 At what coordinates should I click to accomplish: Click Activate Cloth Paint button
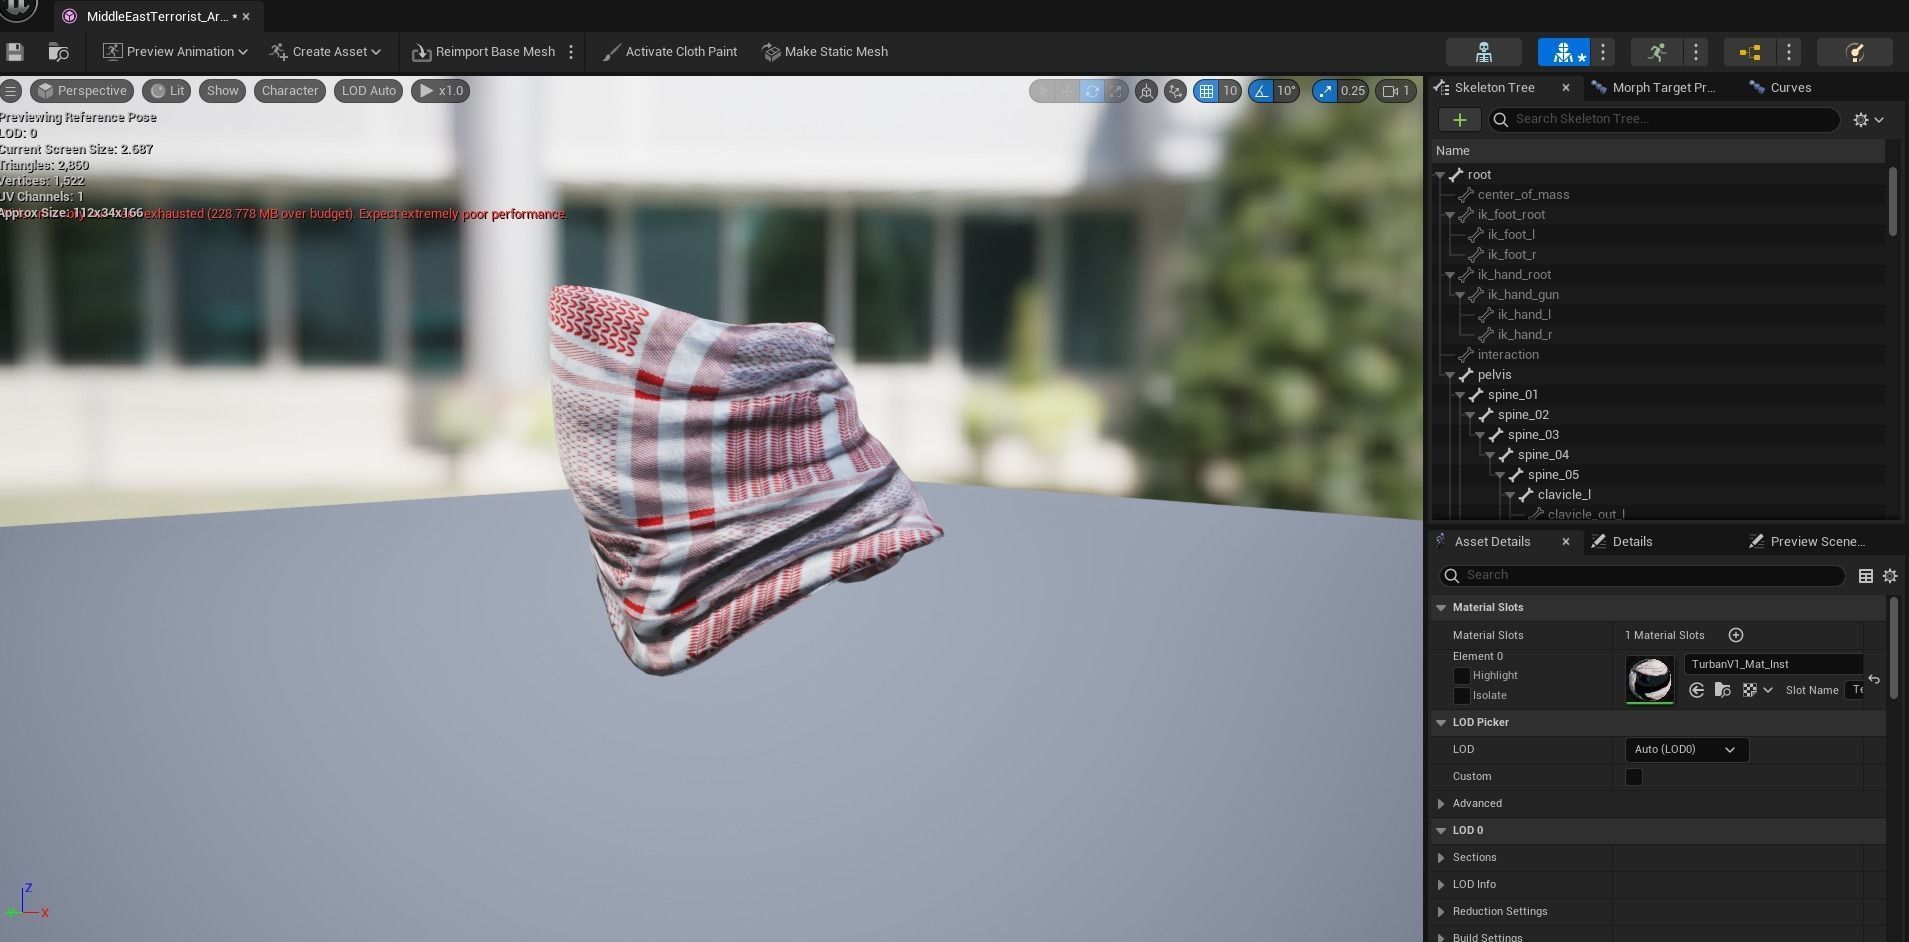click(670, 52)
